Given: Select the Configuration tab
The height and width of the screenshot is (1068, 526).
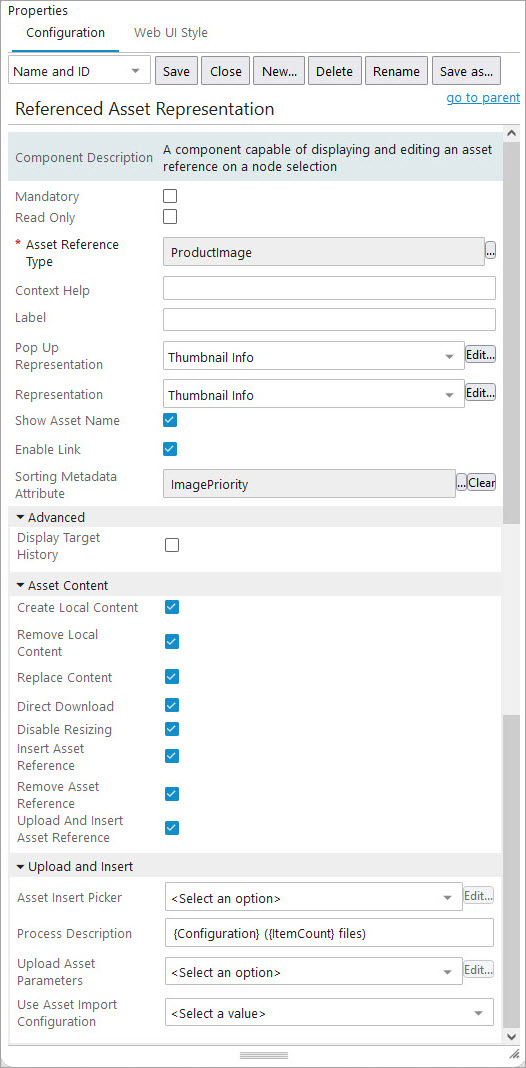Looking at the screenshot, I should [x=65, y=33].
